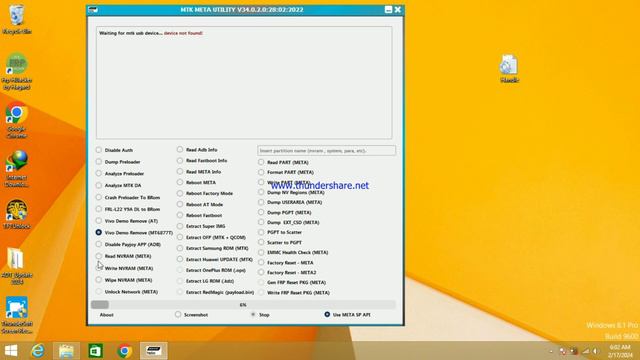Open the TFT Unlock desktop icon

[x=17, y=213]
